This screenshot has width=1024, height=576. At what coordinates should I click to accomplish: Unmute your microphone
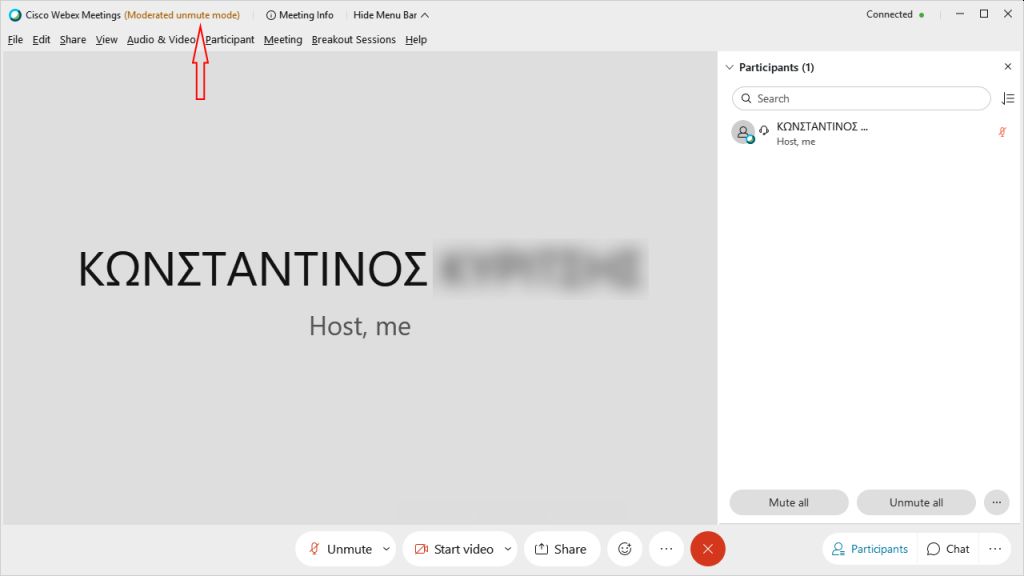pos(339,548)
